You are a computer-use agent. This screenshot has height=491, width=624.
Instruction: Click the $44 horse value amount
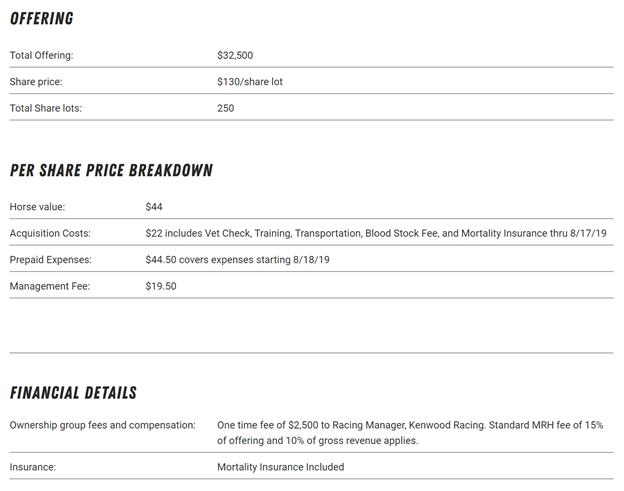coord(154,207)
